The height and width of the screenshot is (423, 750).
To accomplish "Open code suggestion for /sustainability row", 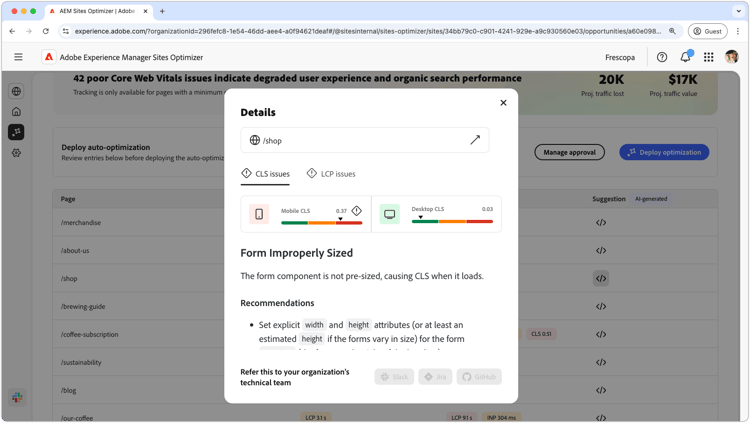I will [601, 362].
